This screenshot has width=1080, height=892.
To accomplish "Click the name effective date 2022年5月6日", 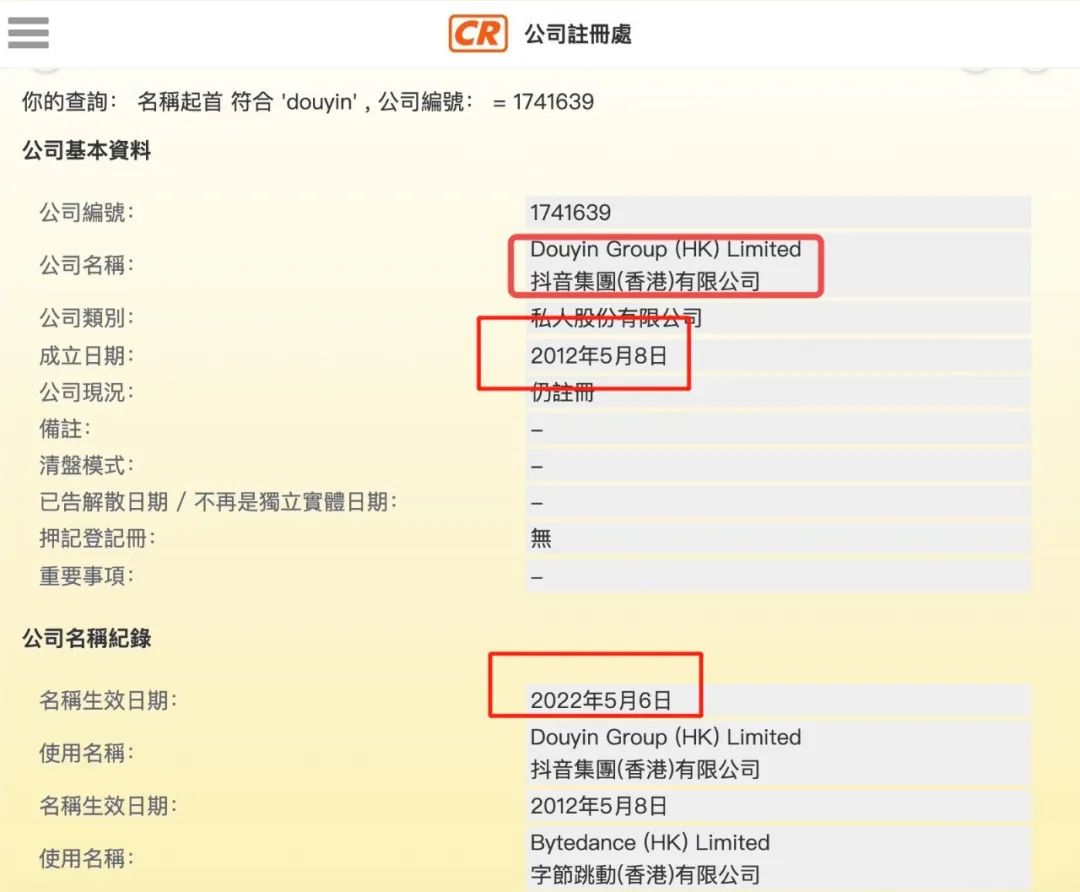I will click(600, 701).
